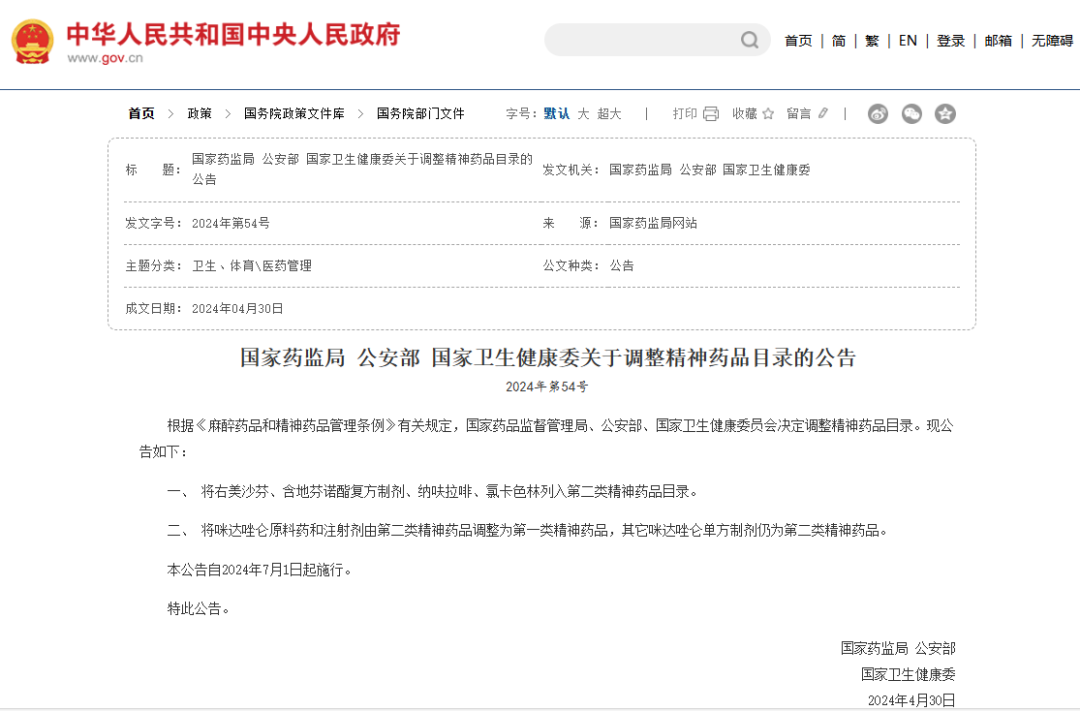Select 超大 font size

(x=609, y=114)
